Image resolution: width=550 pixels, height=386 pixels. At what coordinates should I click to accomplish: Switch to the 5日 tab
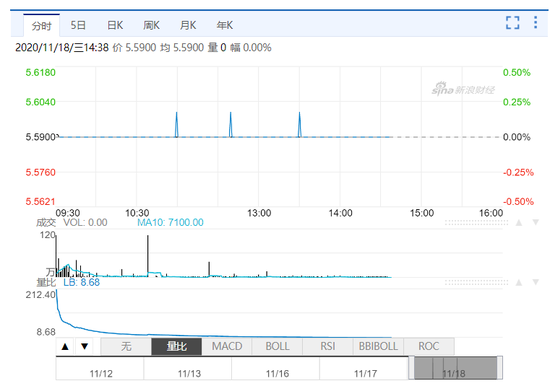click(x=78, y=26)
